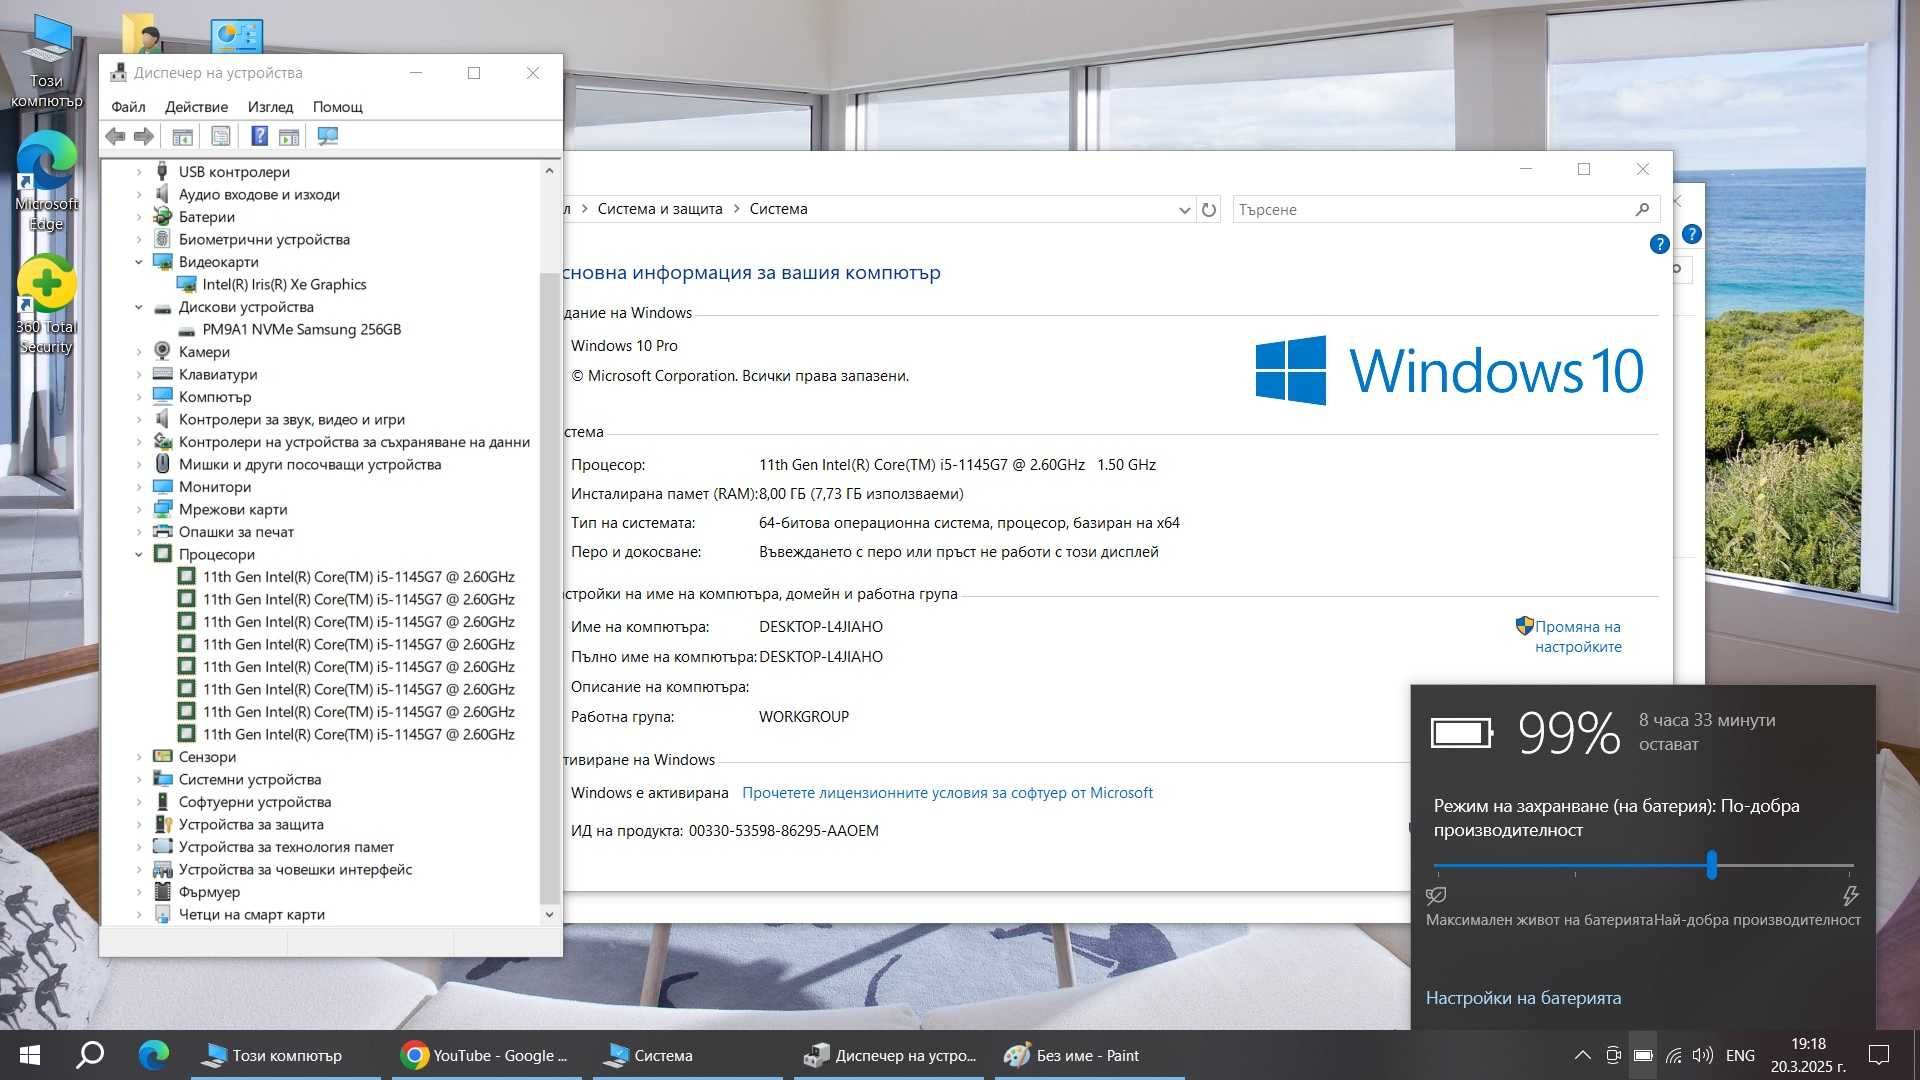Select Биометрични устройства tree item
Viewport: 1920px width, 1080px height.
[x=264, y=239]
